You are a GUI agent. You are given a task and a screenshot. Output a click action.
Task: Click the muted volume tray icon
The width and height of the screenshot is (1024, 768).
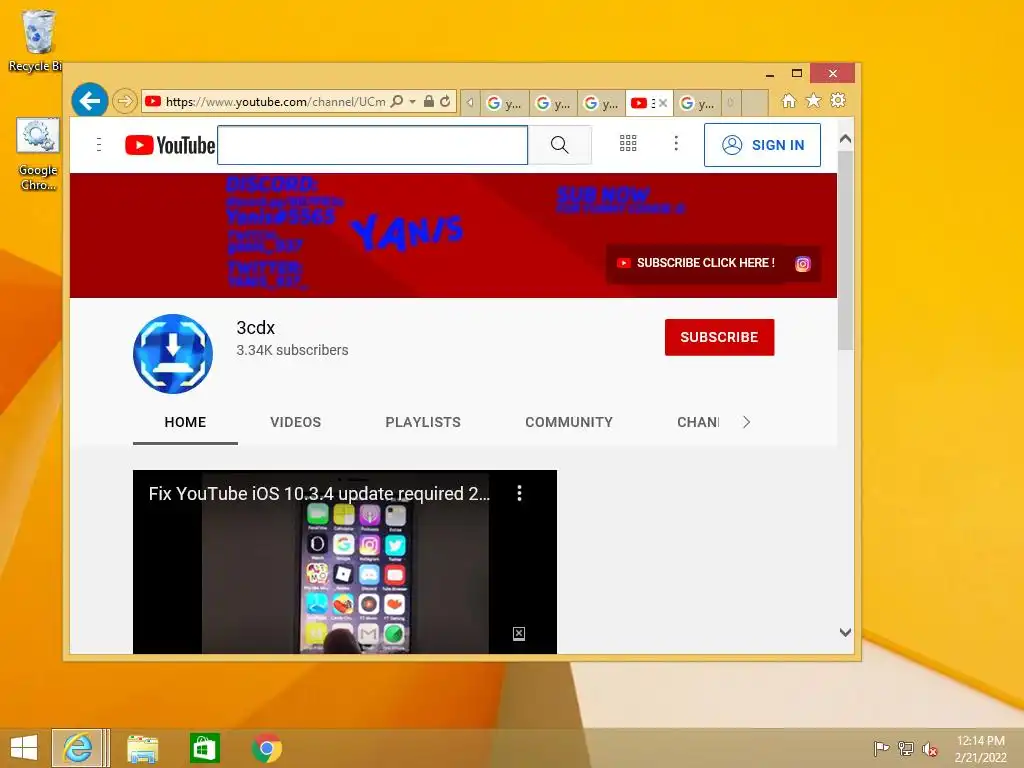[x=929, y=749]
